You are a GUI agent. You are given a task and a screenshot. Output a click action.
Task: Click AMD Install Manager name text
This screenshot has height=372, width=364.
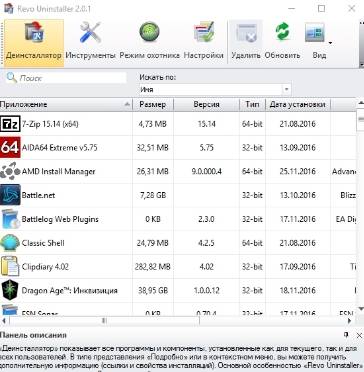pyautogui.click(x=58, y=172)
